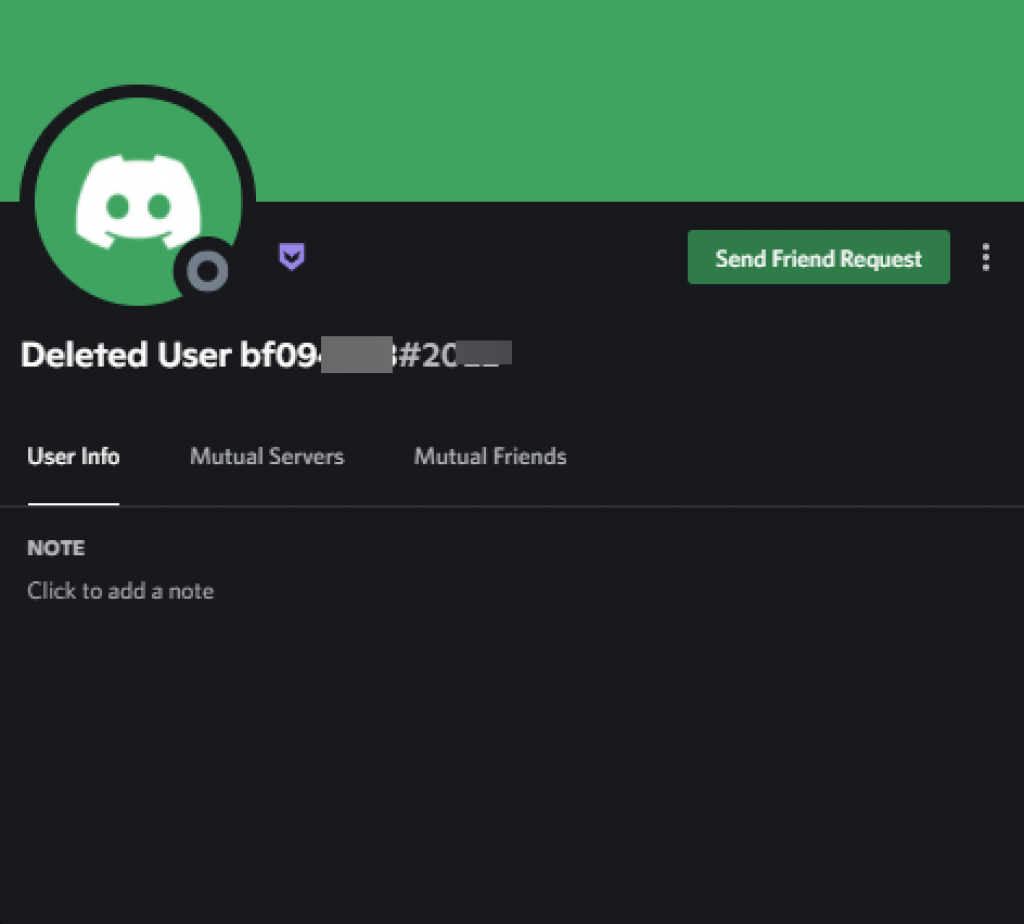Click the offline status indicator on avatar
This screenshot has width=1024, height=924.
coord(207,270)
